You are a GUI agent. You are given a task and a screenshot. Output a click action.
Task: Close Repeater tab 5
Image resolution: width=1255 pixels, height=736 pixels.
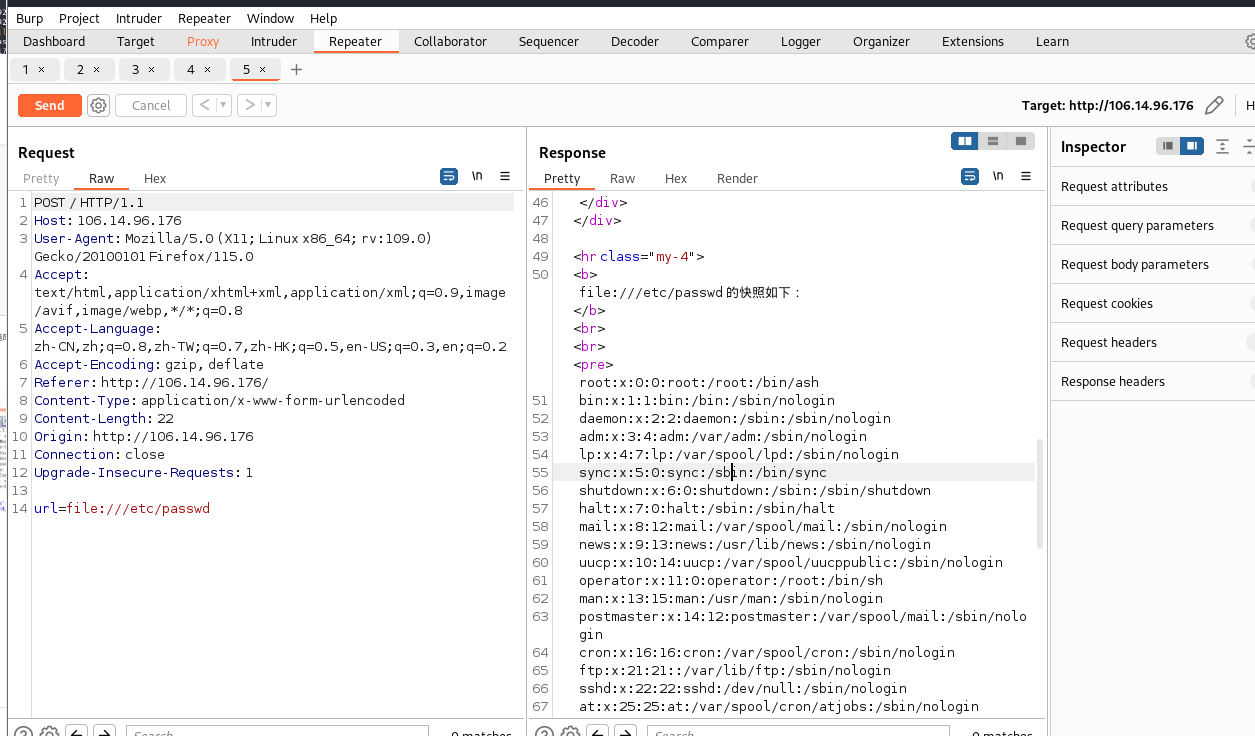[x=262, y=69]
